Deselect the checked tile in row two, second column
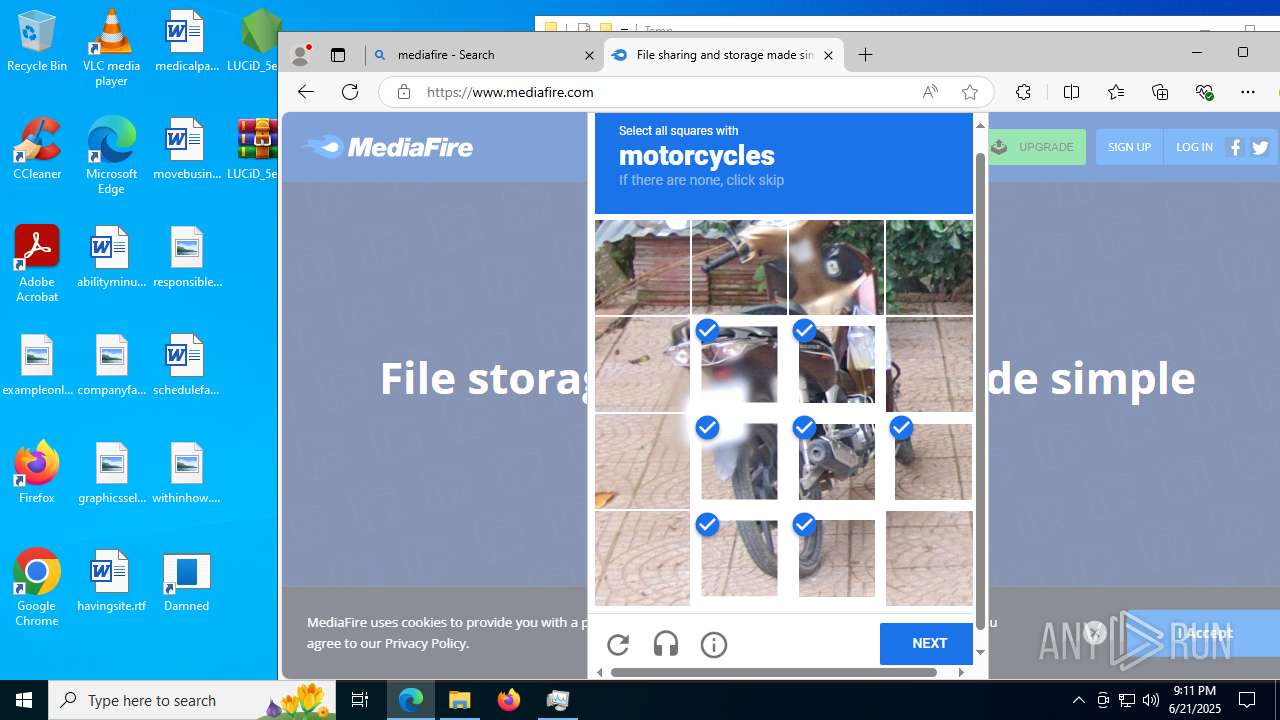Screen dimensions: 1280x720 tap(739, 364)
